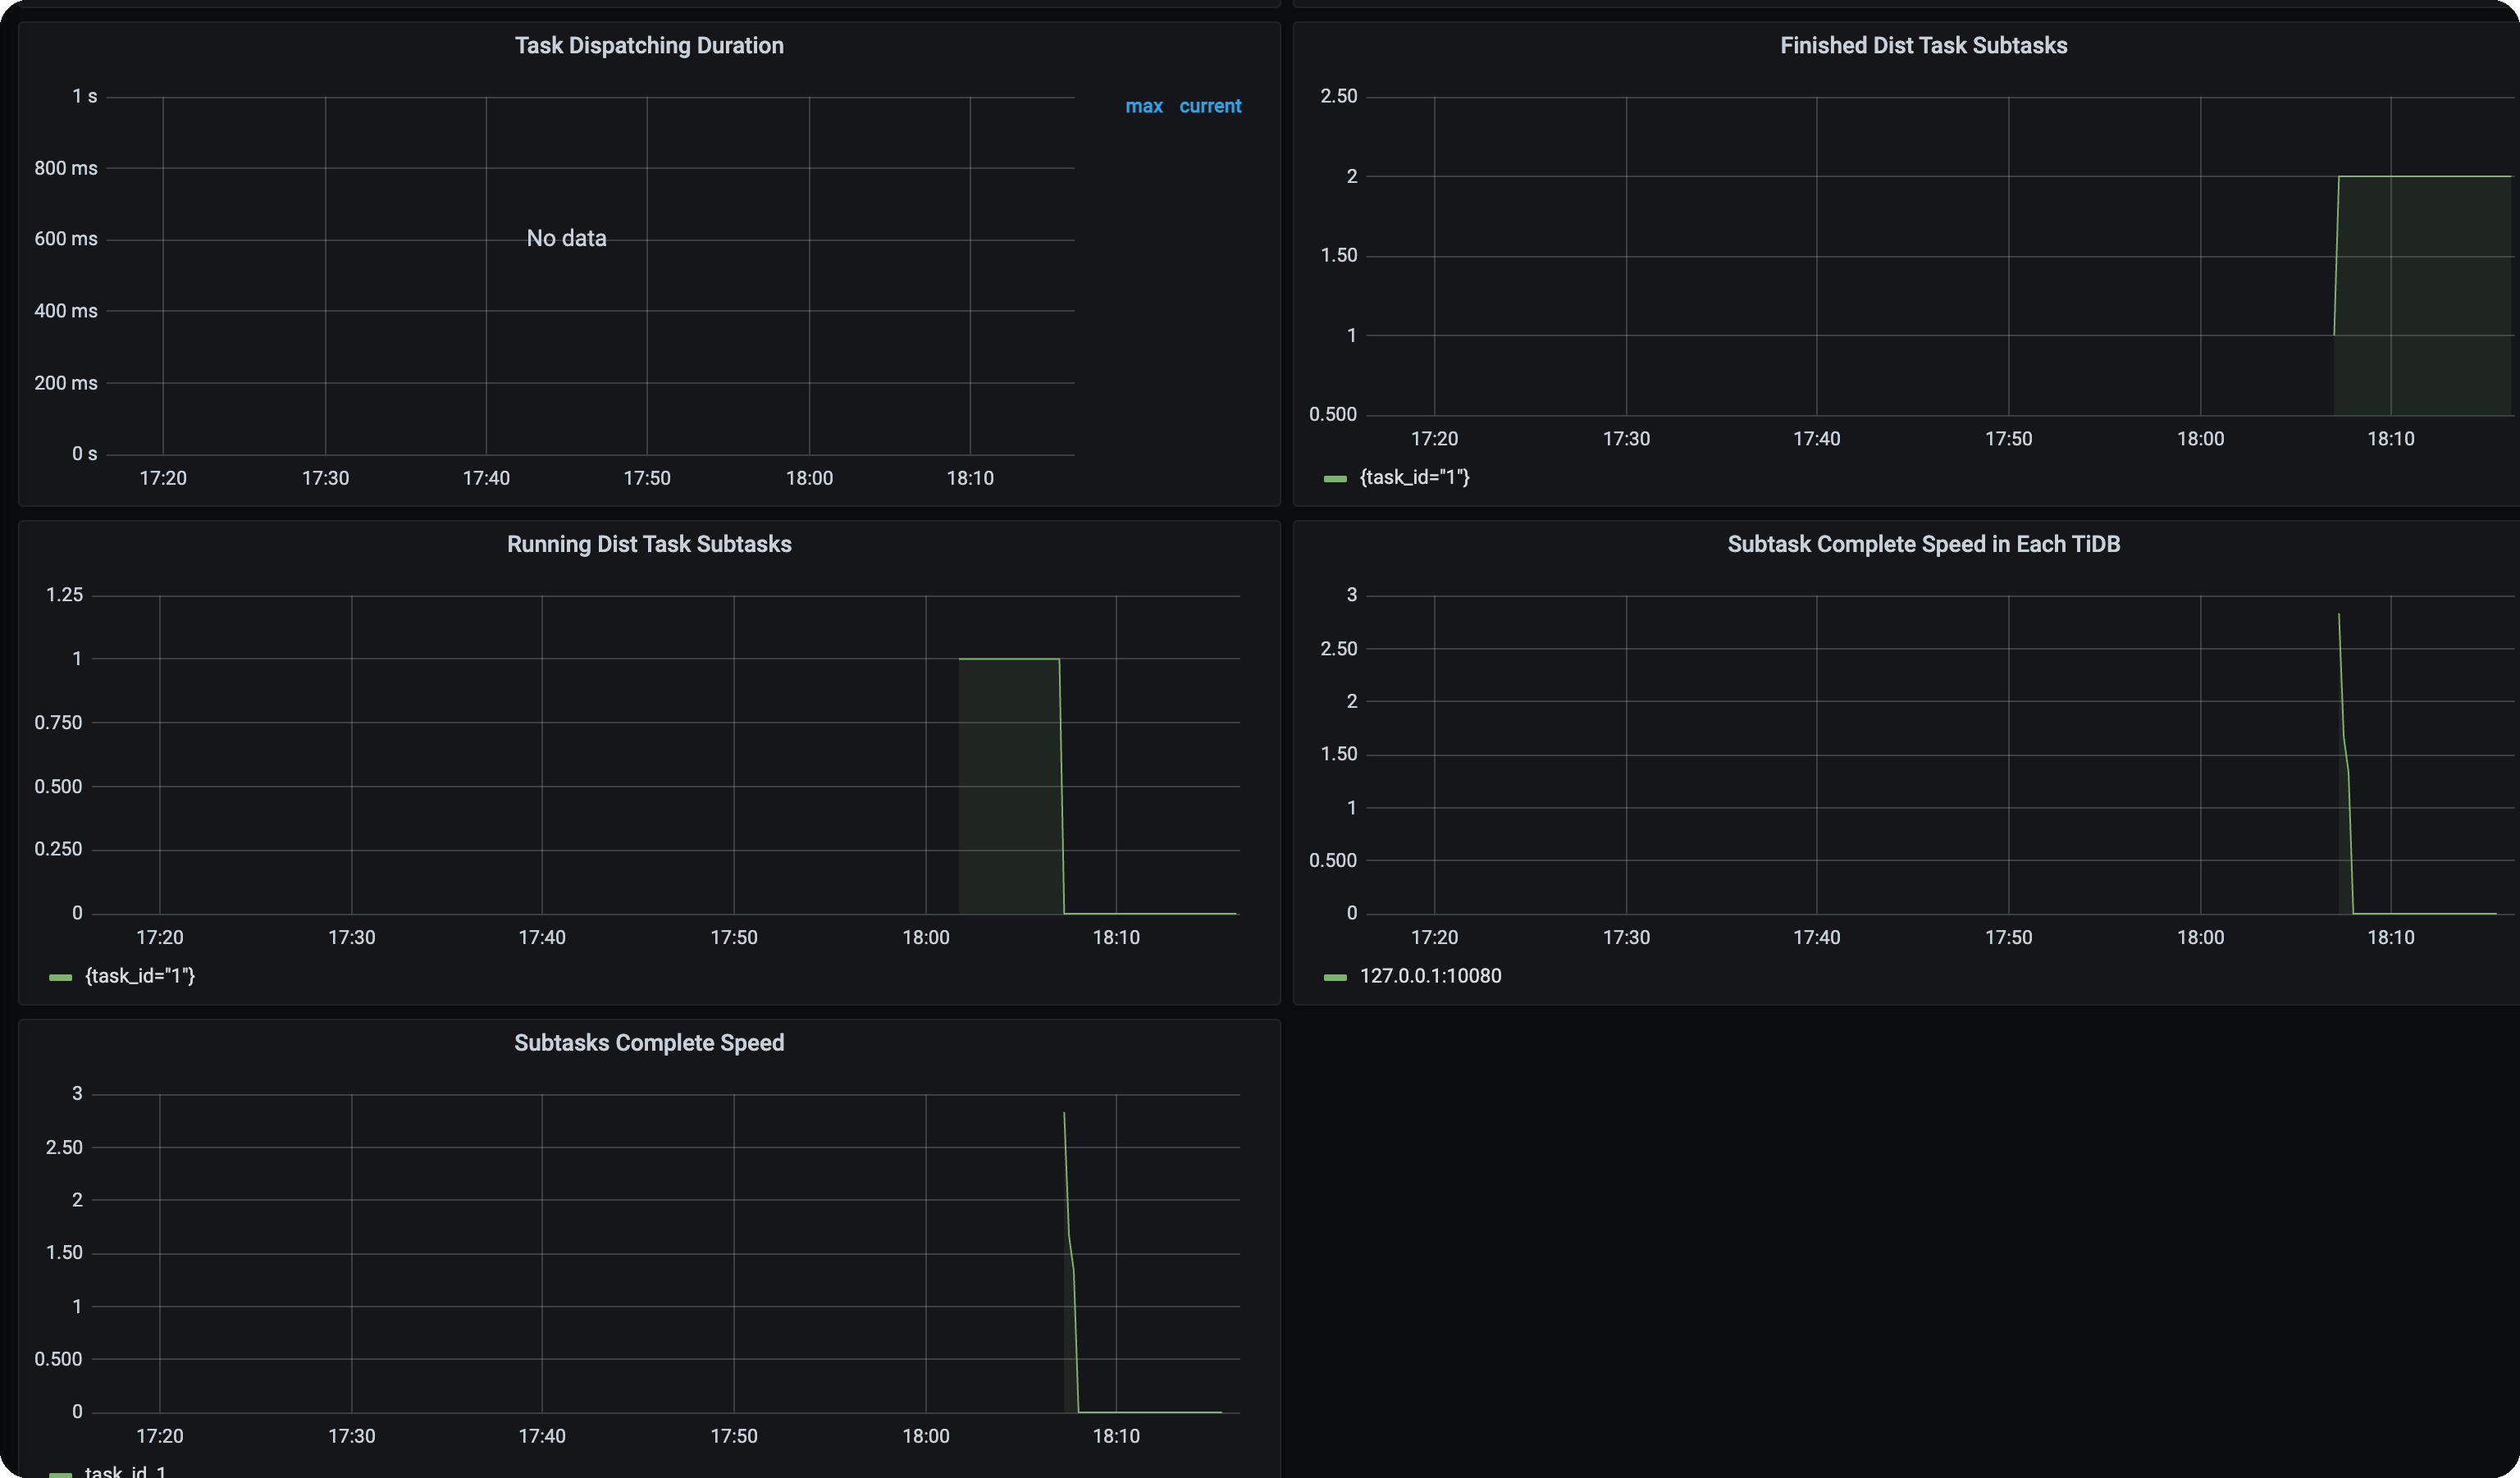Sort legend values by max
The image size is (2520, 1478).
tap(1144, 106)
